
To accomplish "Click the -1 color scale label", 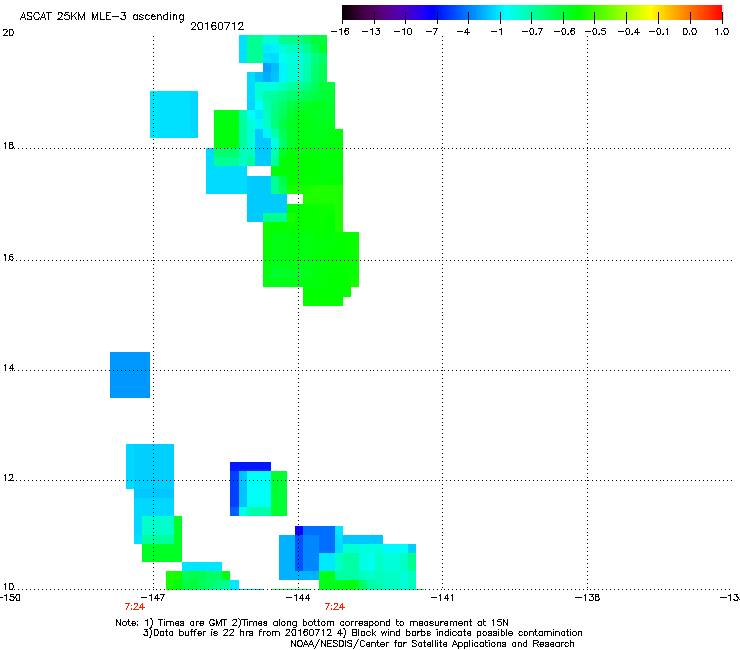I will coord(496,32).
